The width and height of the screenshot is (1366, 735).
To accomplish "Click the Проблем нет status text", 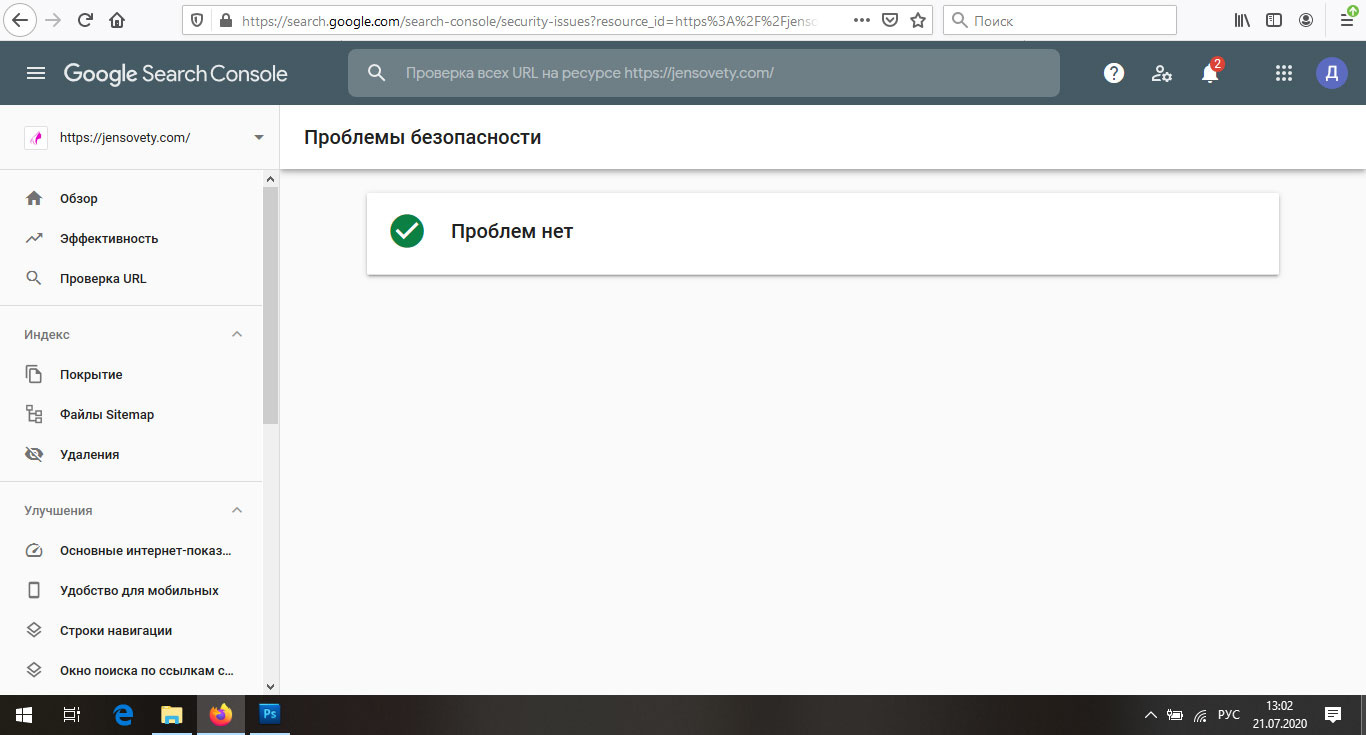I will [x=512, y=232].
